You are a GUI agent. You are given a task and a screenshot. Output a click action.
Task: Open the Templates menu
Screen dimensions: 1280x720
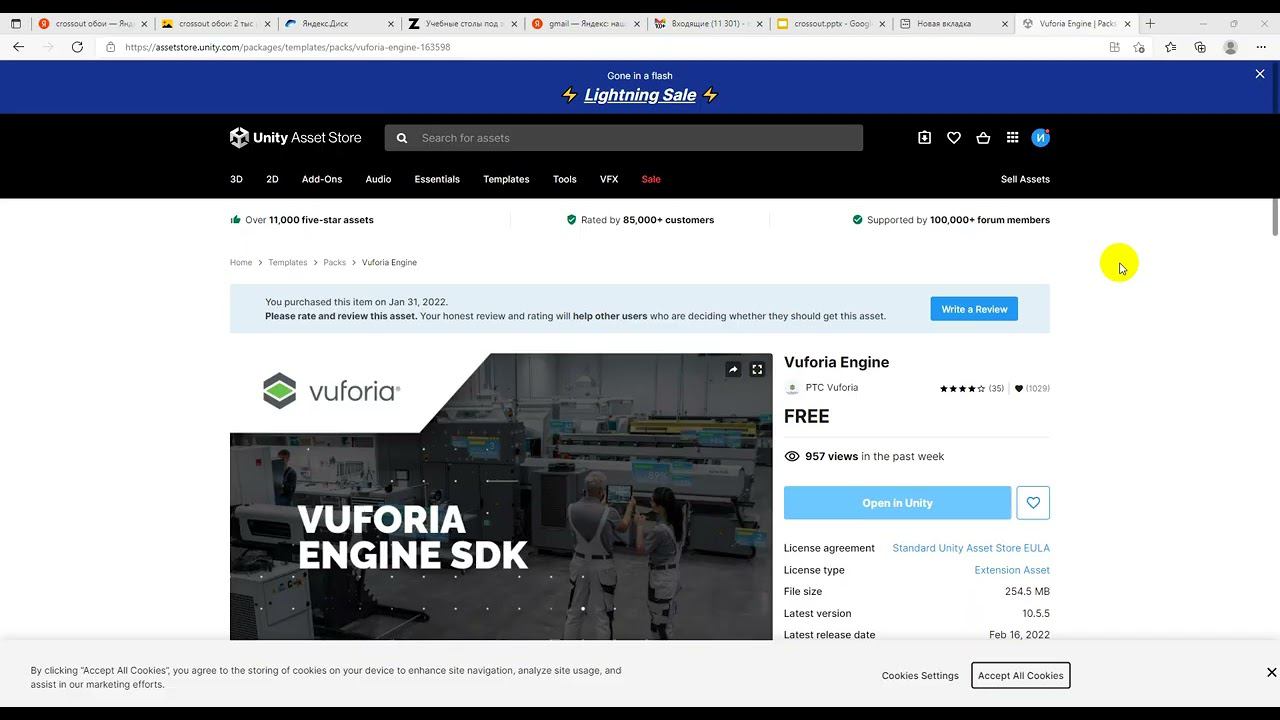click(x=506, y=179)
